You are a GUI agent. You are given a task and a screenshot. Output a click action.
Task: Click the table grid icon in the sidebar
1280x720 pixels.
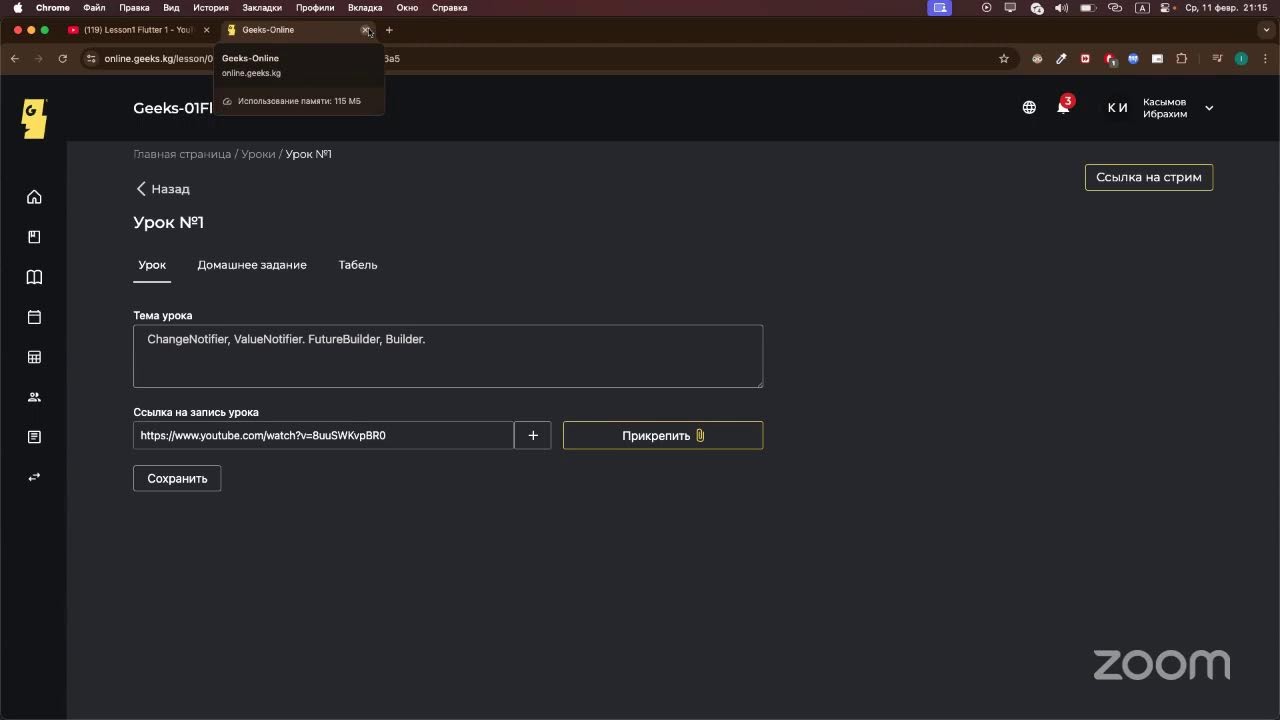(34, 357)
